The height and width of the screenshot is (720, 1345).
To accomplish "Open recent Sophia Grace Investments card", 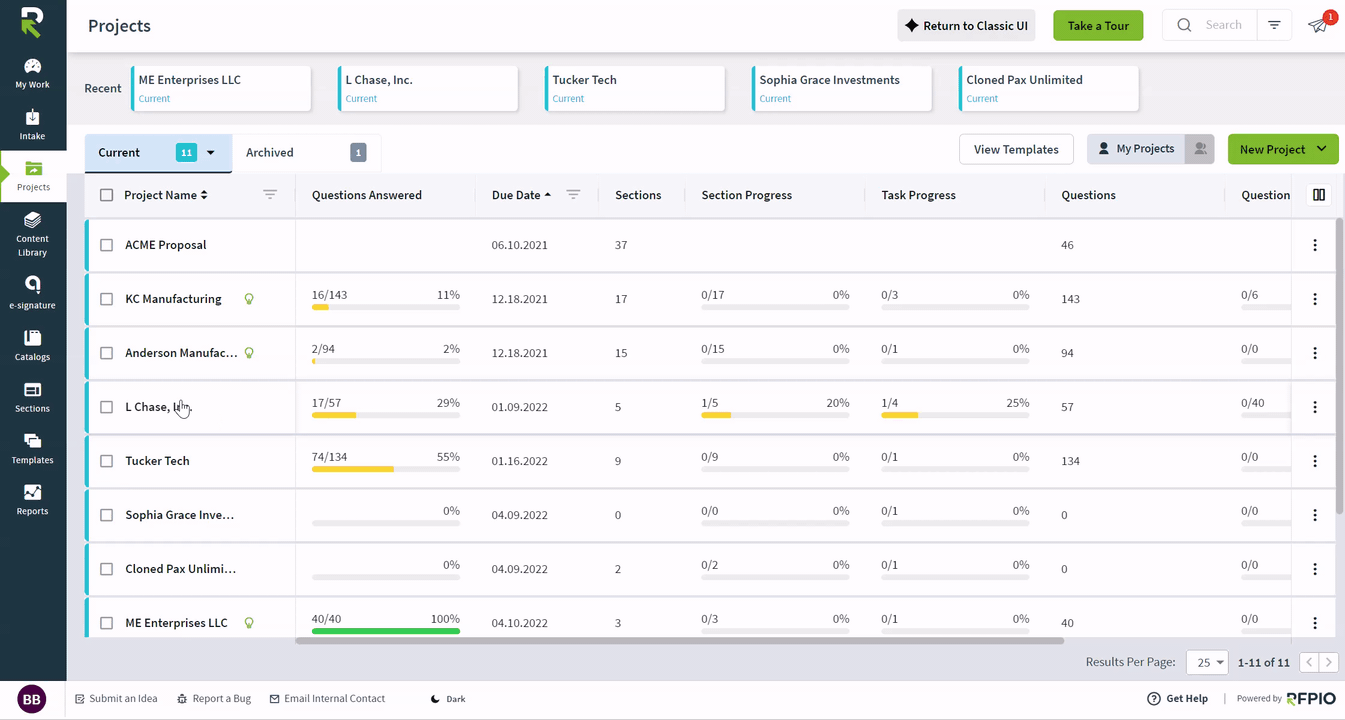I will (842, 88).
